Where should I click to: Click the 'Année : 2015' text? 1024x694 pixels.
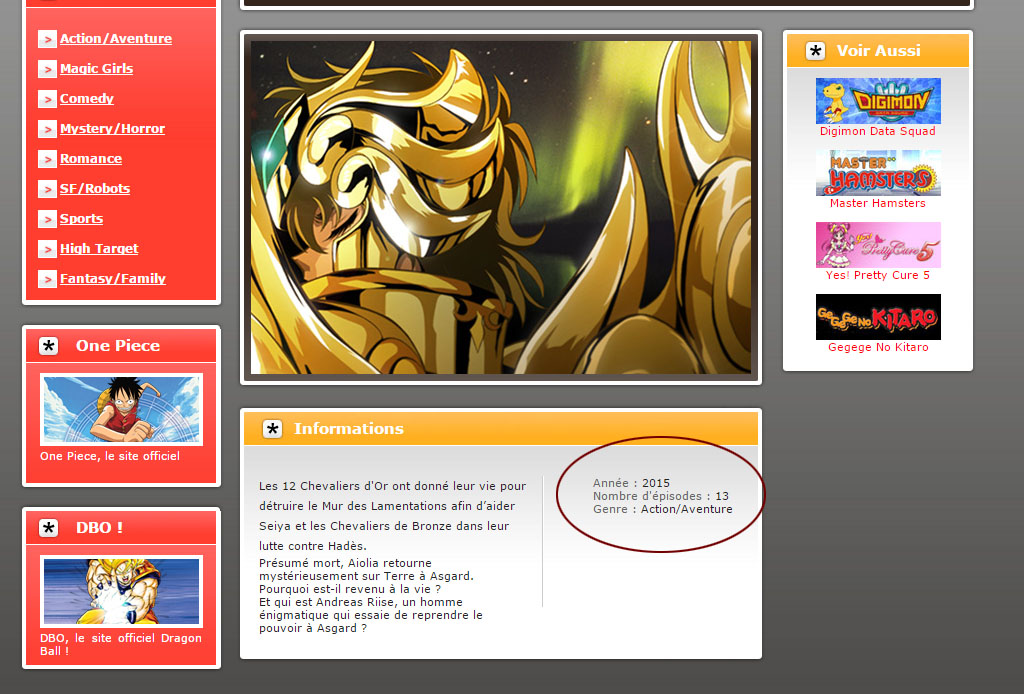point(632,483)
